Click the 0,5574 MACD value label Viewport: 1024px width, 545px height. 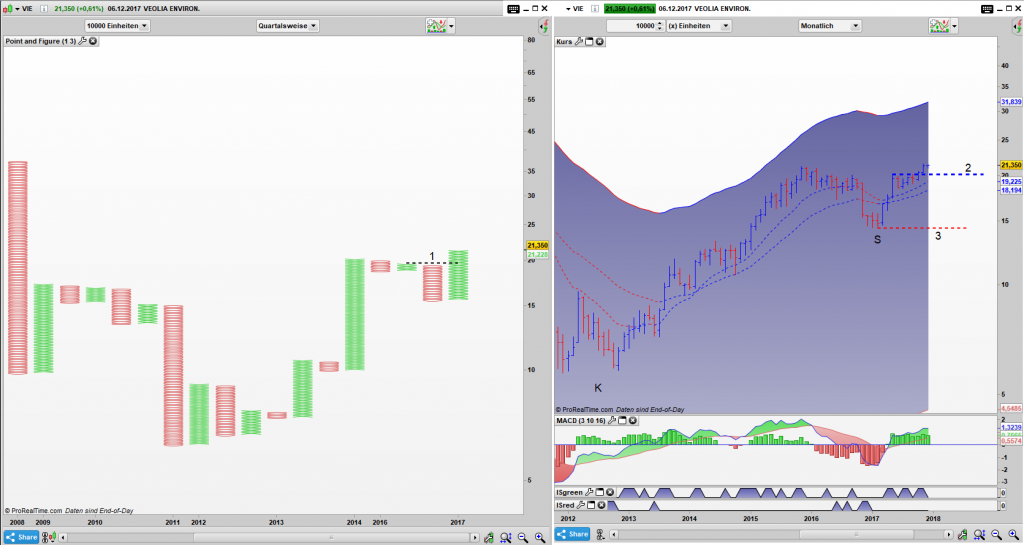pos(1011,441)
